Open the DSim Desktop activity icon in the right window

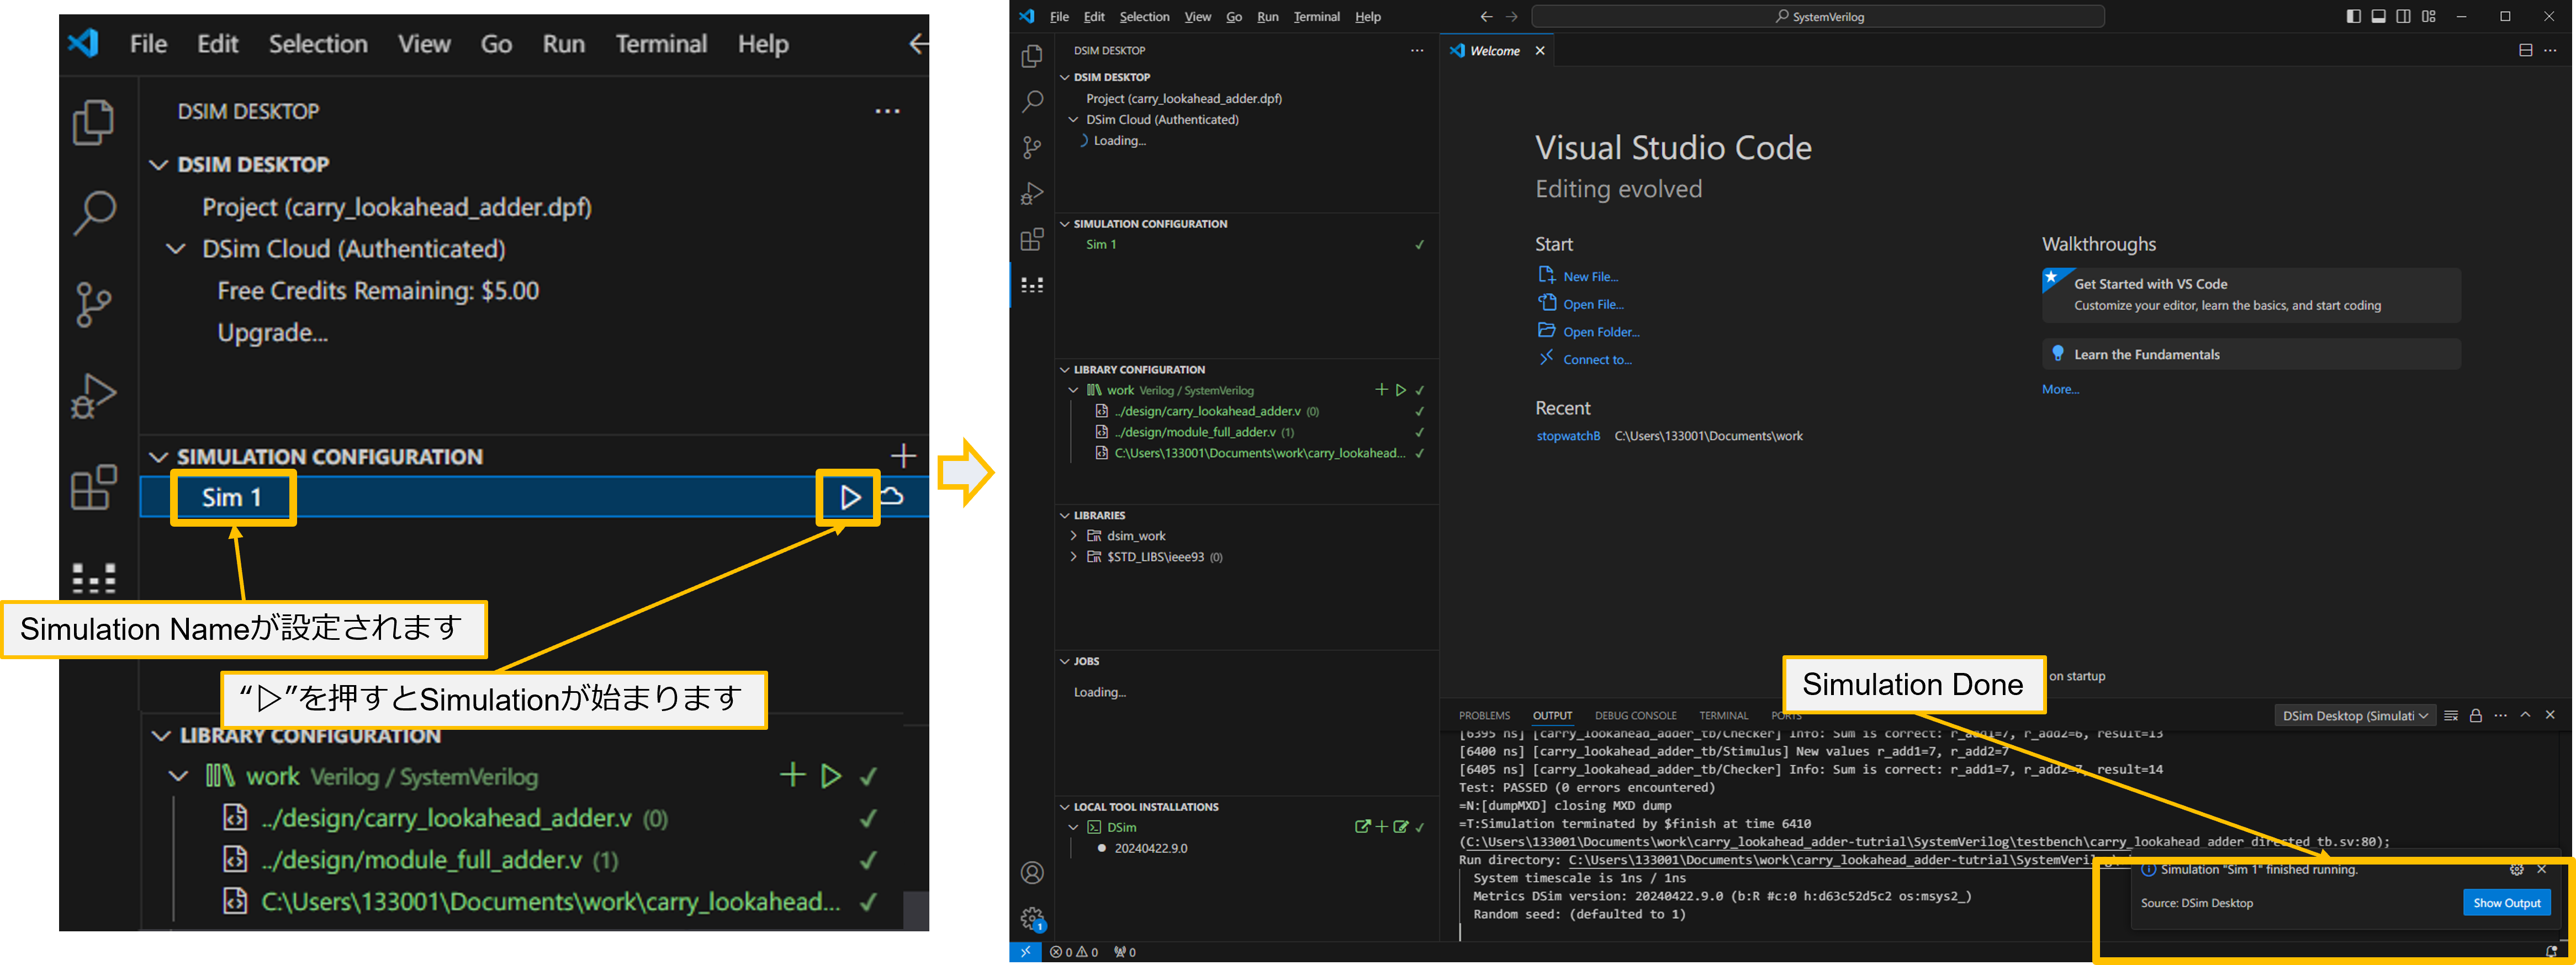[1032, 285]
